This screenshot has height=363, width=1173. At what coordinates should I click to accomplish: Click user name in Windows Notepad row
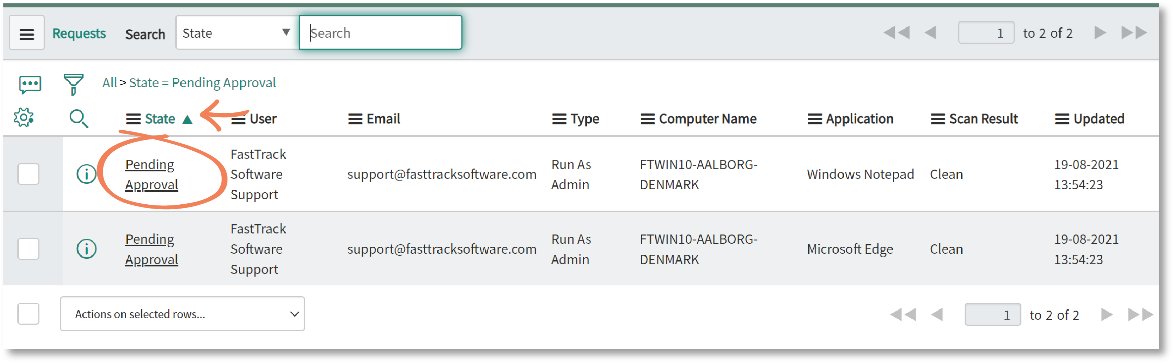point(258,174)
